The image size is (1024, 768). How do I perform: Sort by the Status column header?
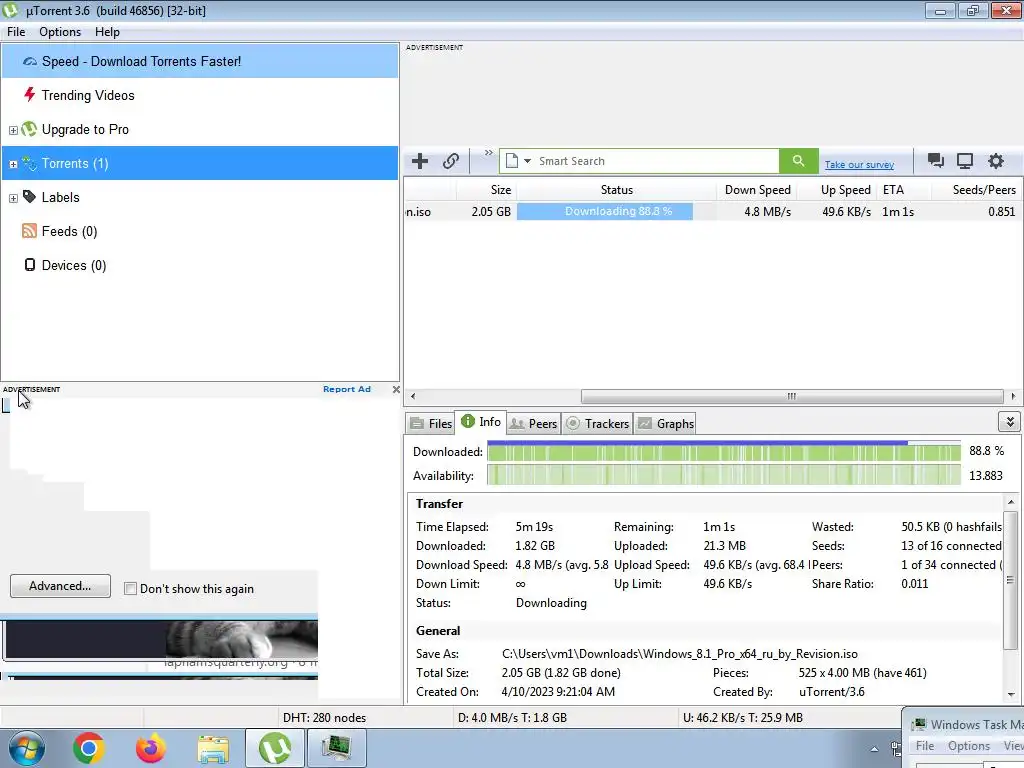pos(616,190)
